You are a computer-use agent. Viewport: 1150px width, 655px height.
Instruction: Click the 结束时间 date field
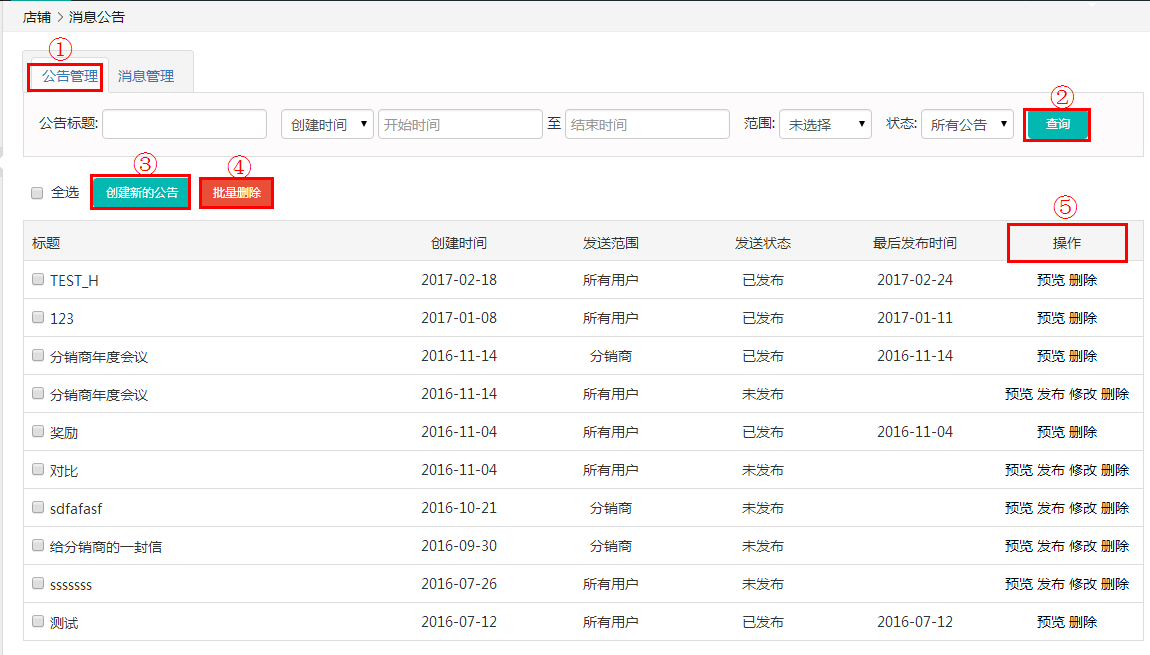click(x=647, y=124)
